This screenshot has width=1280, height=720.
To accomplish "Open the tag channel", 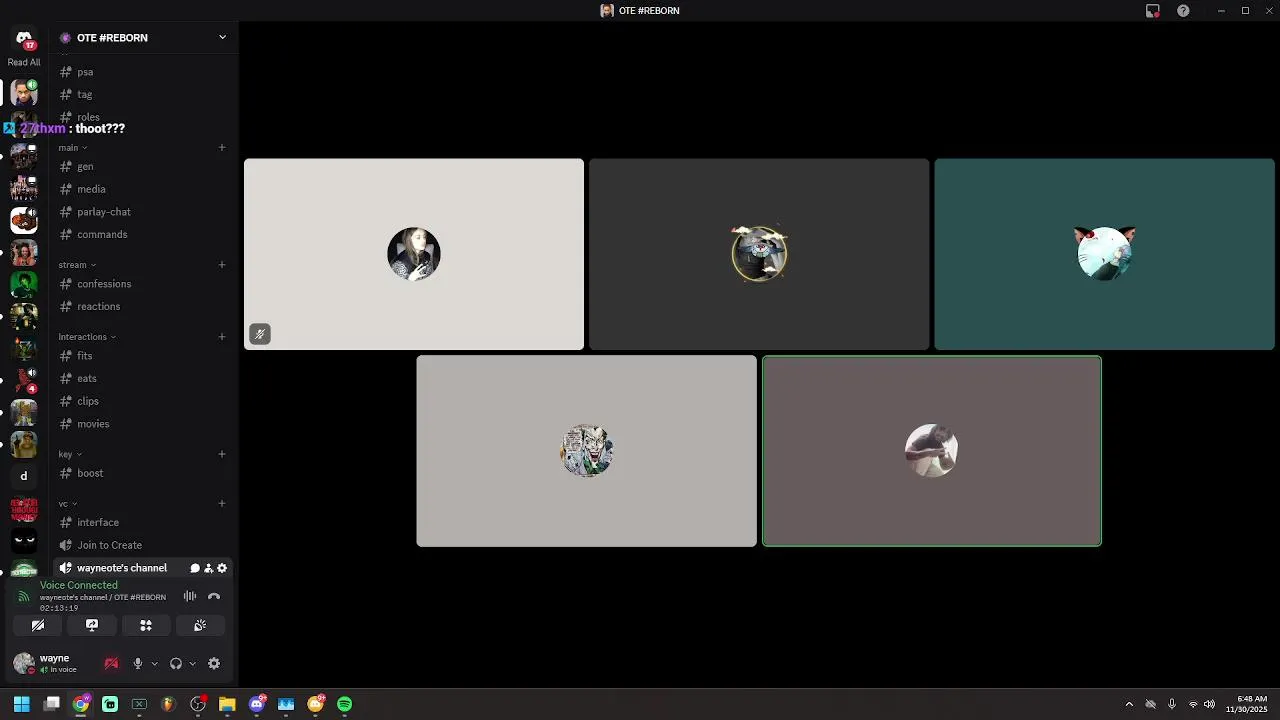I will click(x=144, y=94).
